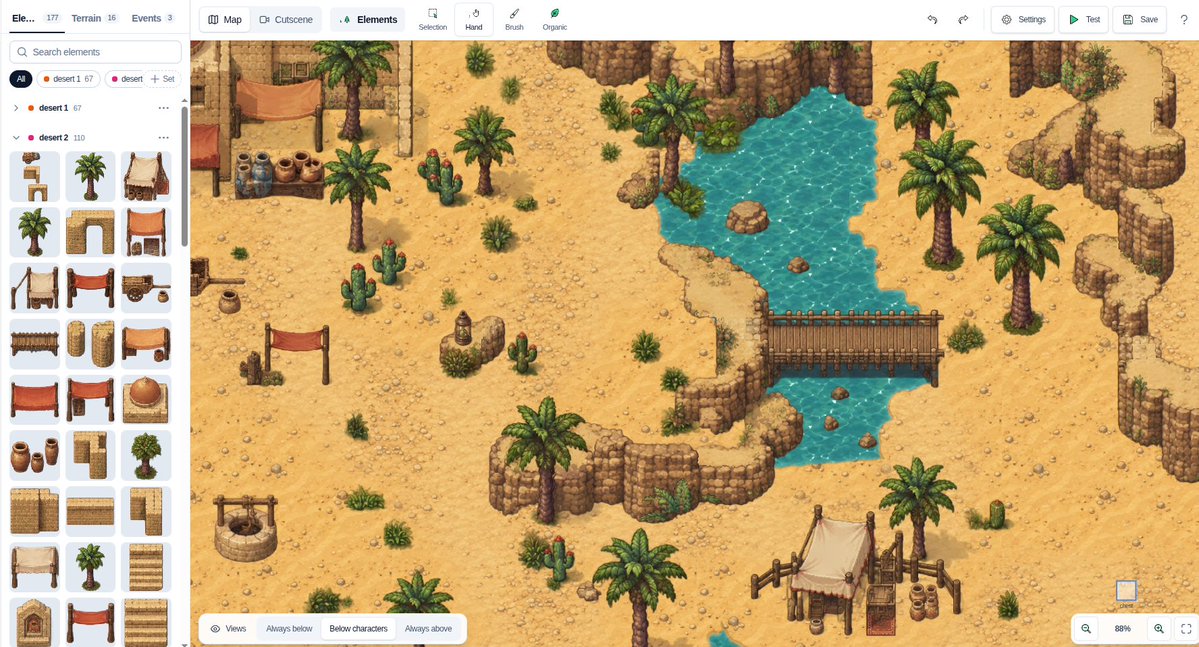Pick the stone archway wall element
The image size is (1199, 647).
90,232
